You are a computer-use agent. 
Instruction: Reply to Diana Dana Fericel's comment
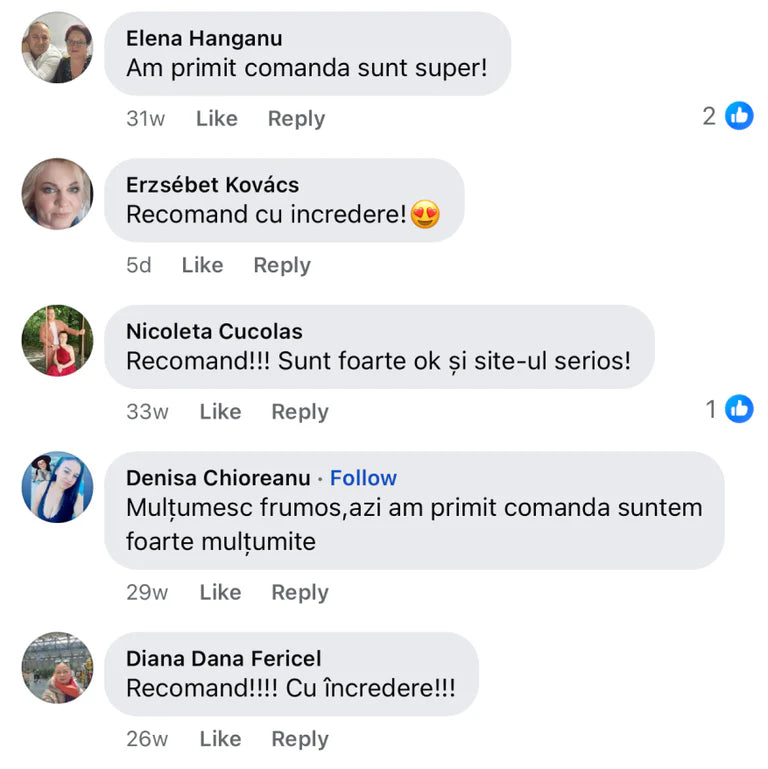coord(300,739)
